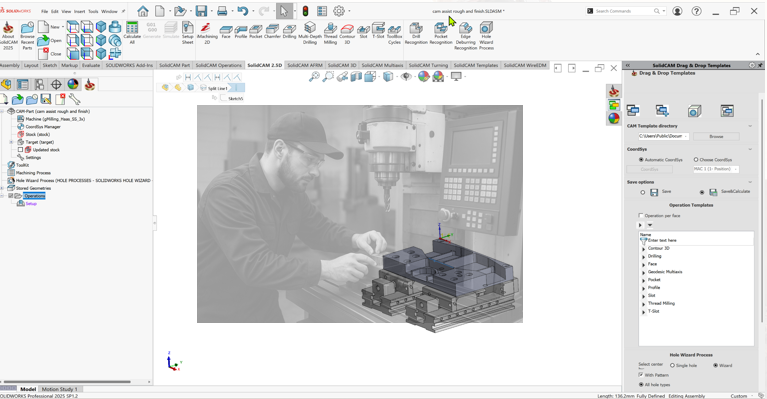Image resolution: width=767 pixels, height=399 pixels.
Task: Click Calculate All in ribbon
Action: (x=132, y=33)
